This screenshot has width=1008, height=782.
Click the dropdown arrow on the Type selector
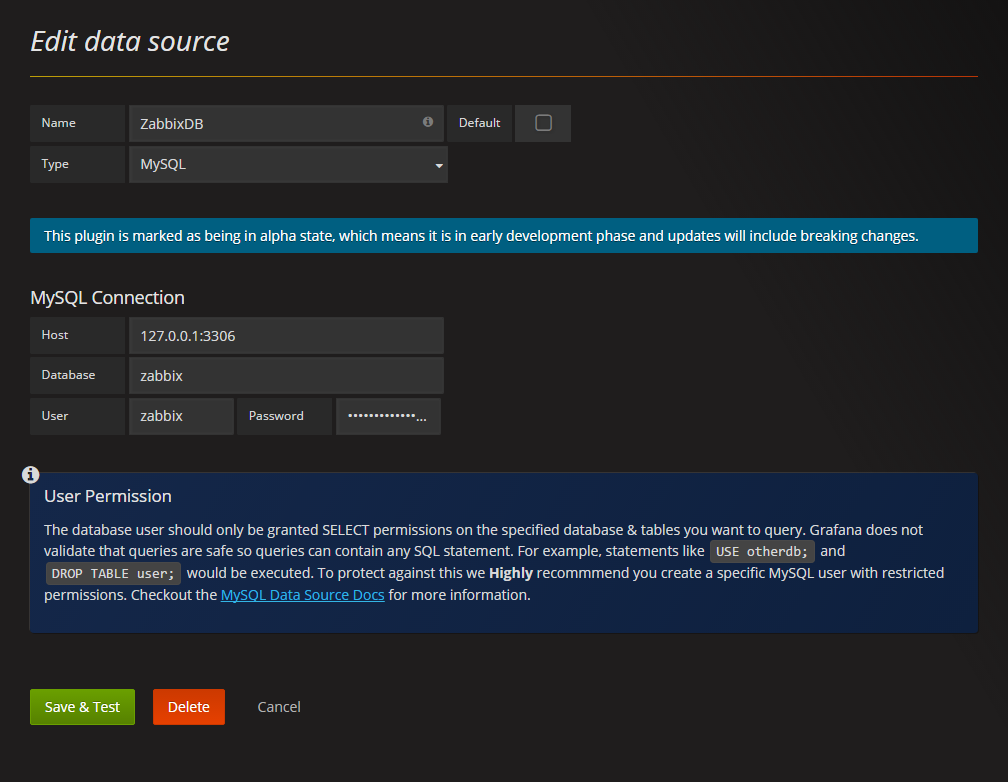[x=438, y=164]
